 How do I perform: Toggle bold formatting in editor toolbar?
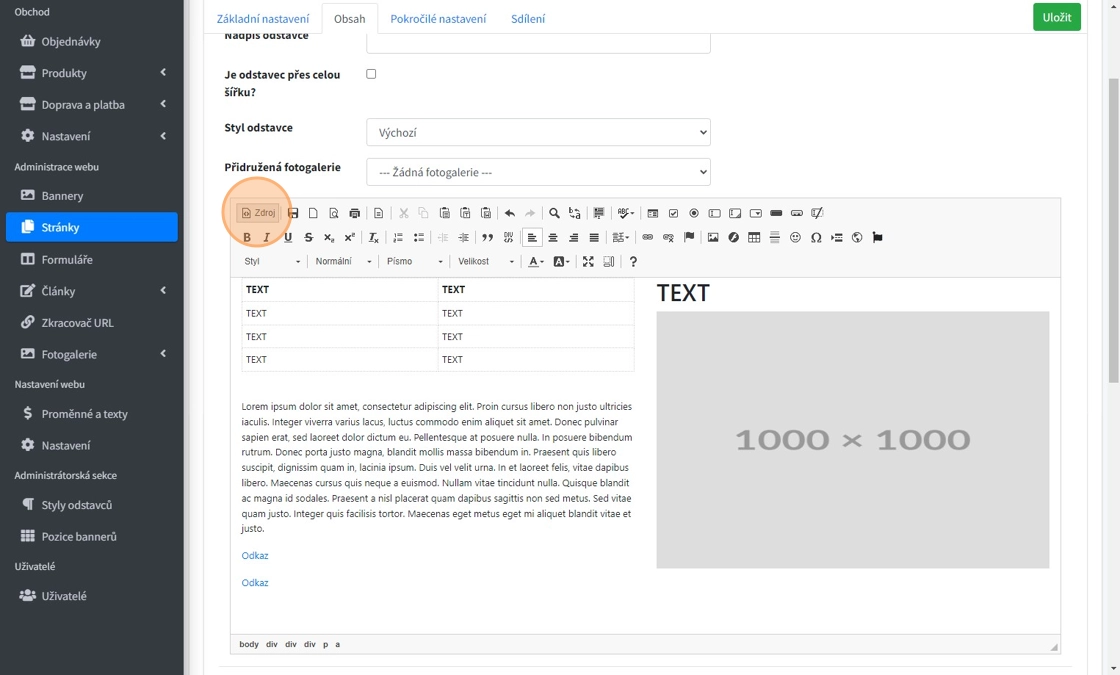[247, 238]
